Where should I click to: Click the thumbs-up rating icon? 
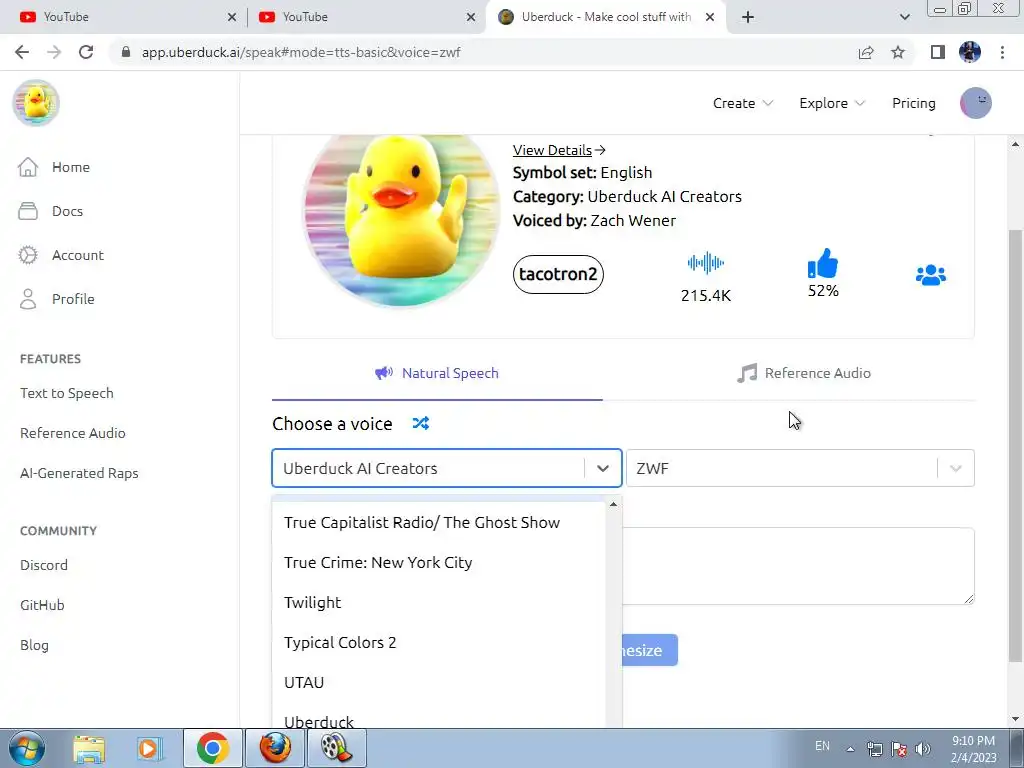click(x=823, y=264)
